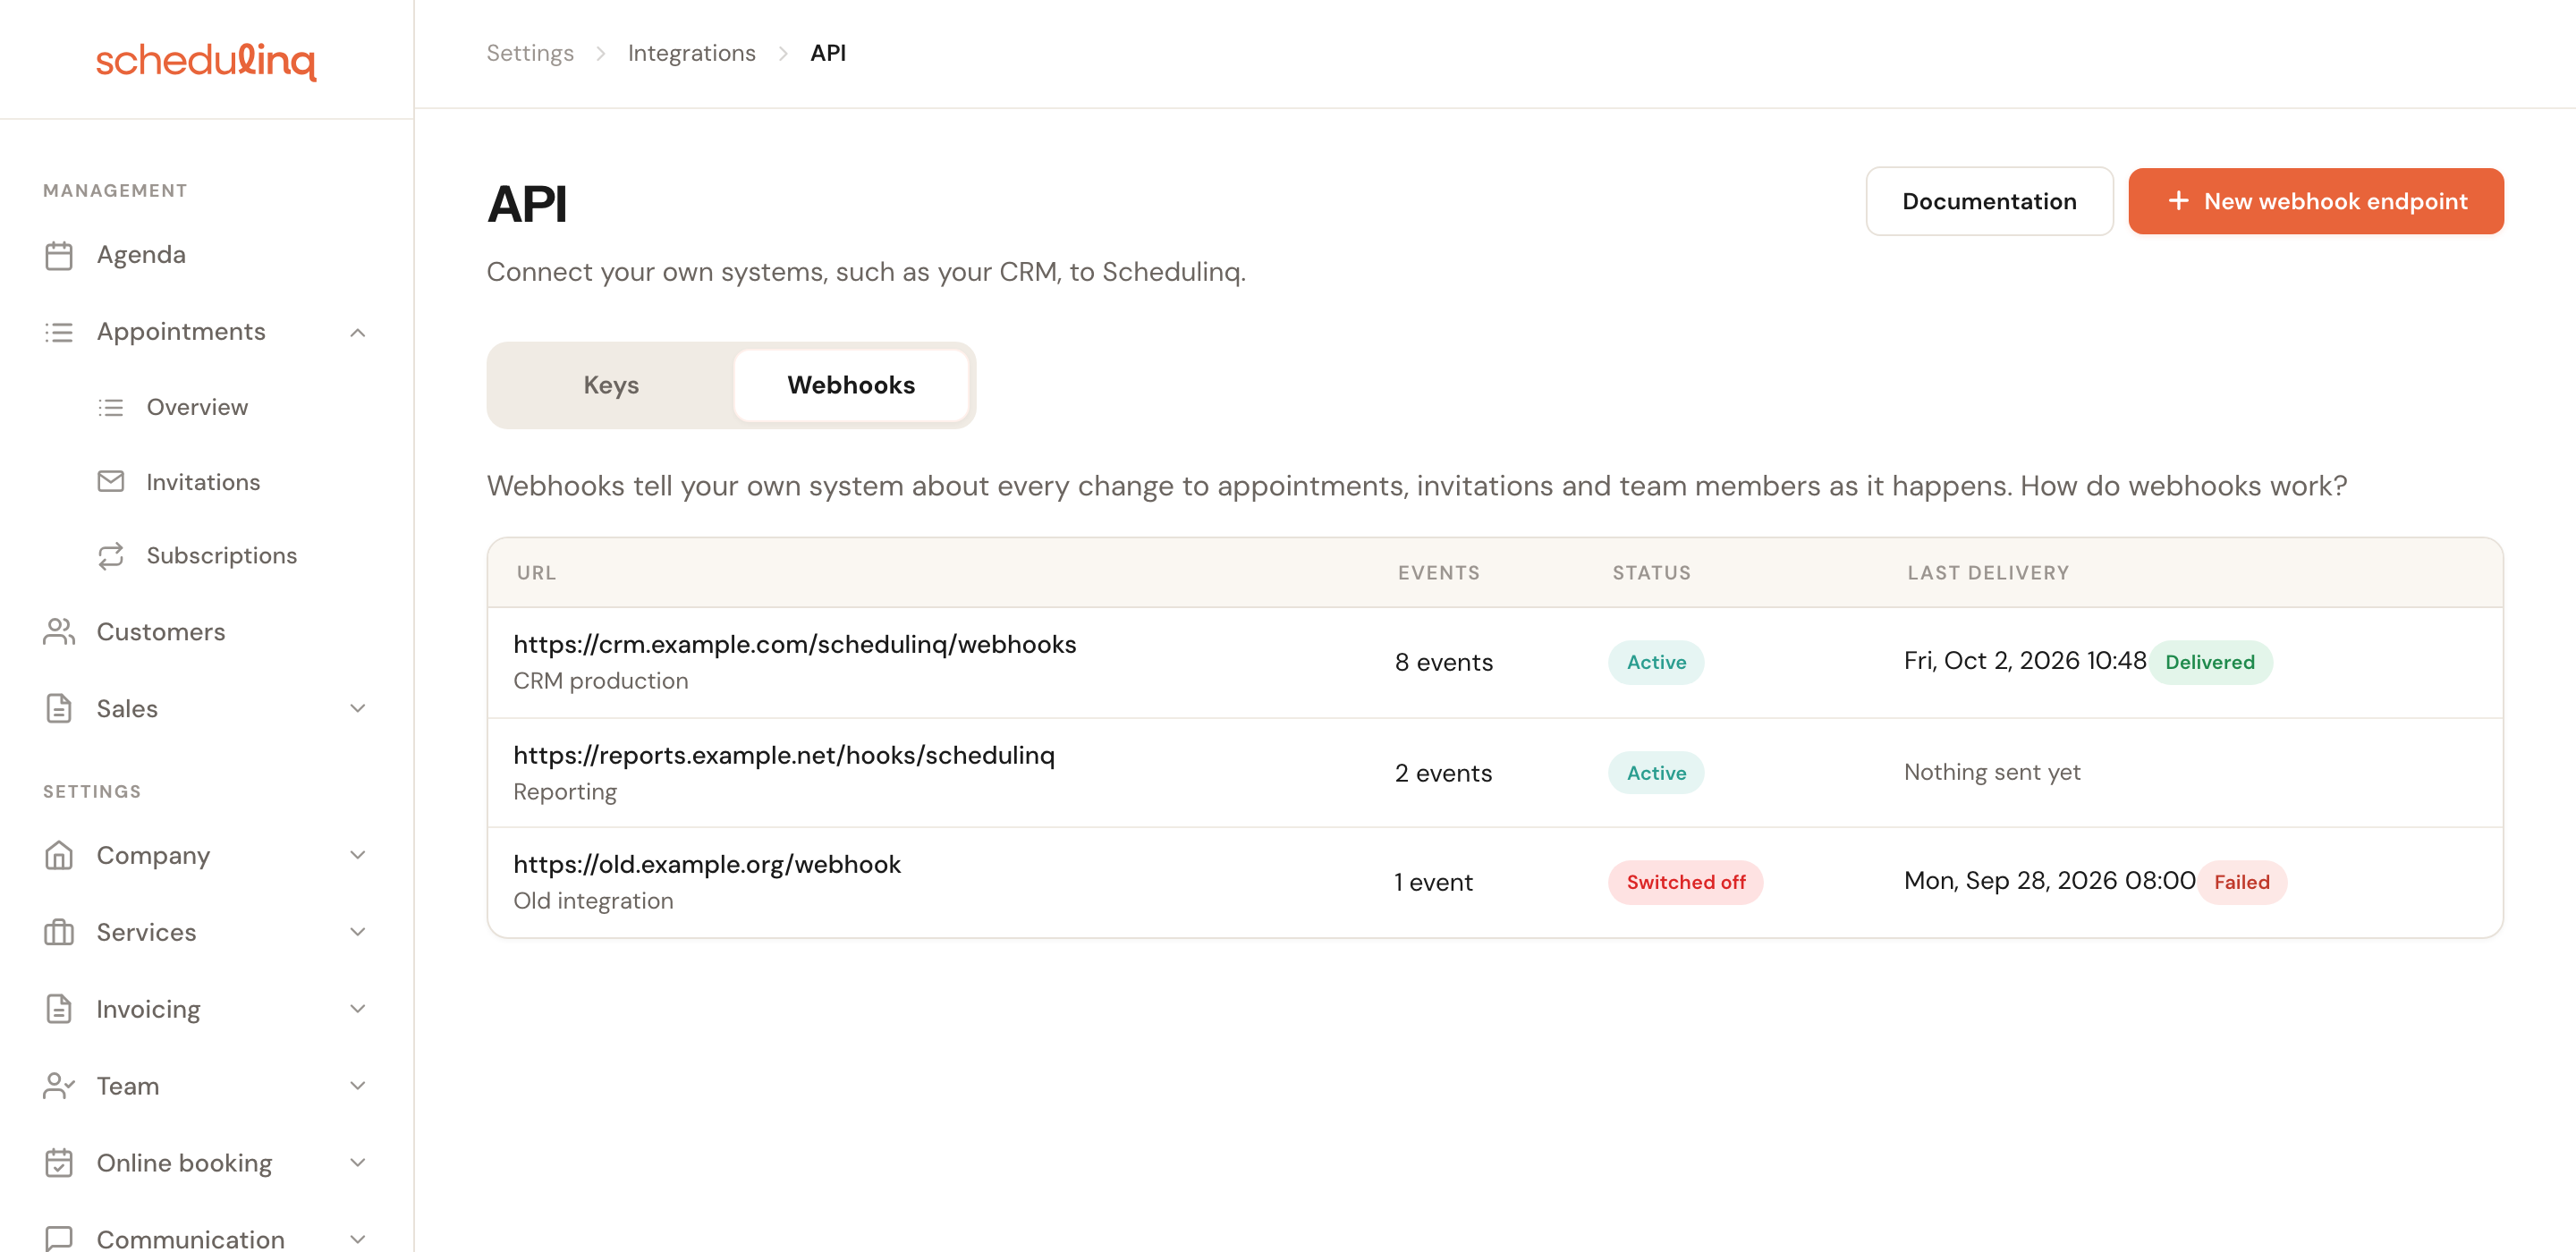Expand the Team settings chevron
The width and height of the screenshot is (2576, 1252).
click(x=358, y=1086)
